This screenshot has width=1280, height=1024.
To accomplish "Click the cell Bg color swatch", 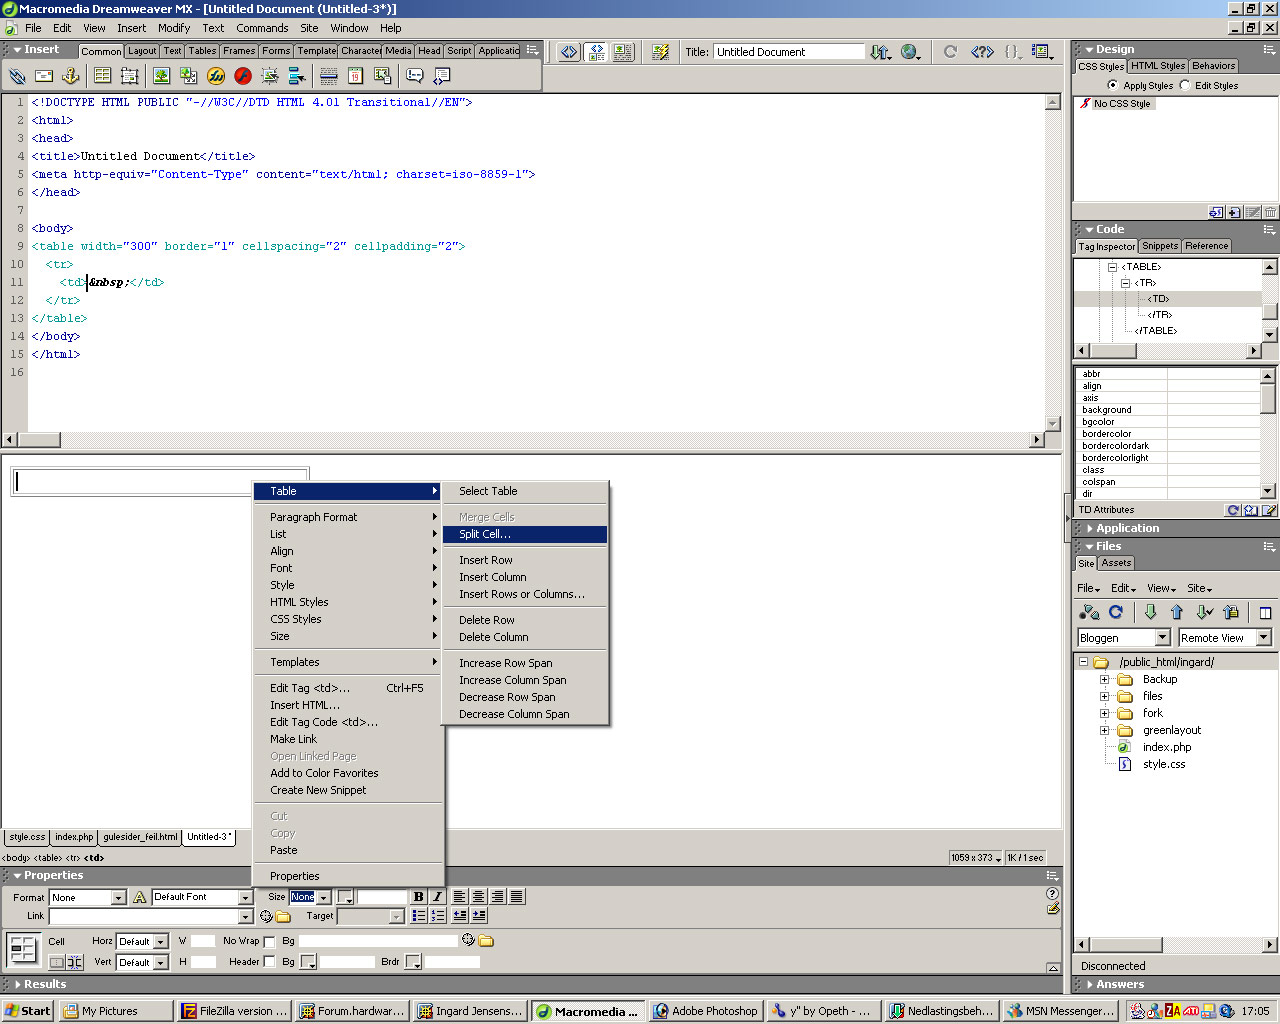I will click(308, 963).
